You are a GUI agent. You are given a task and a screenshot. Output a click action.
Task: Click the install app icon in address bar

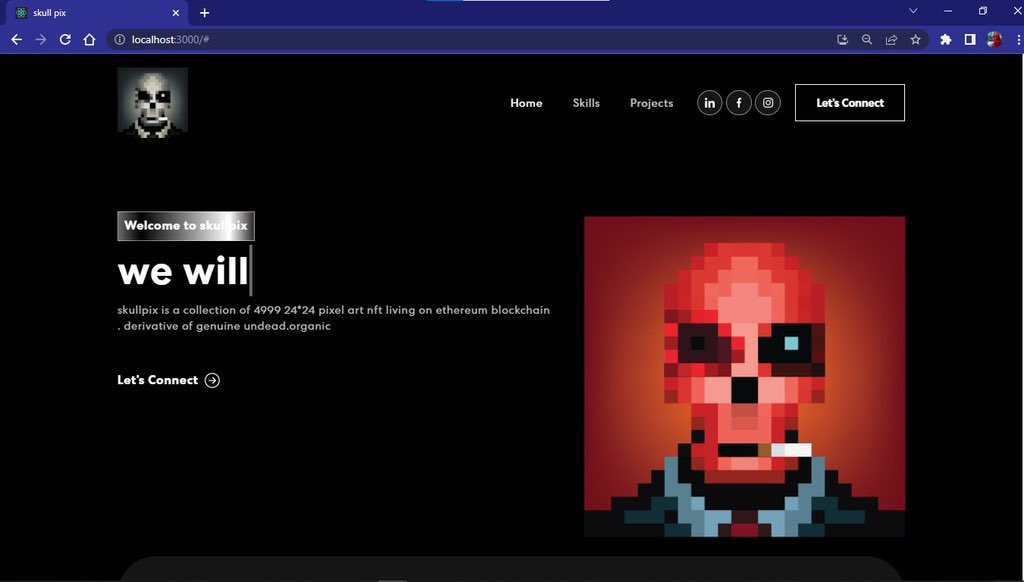coord(842,40)
